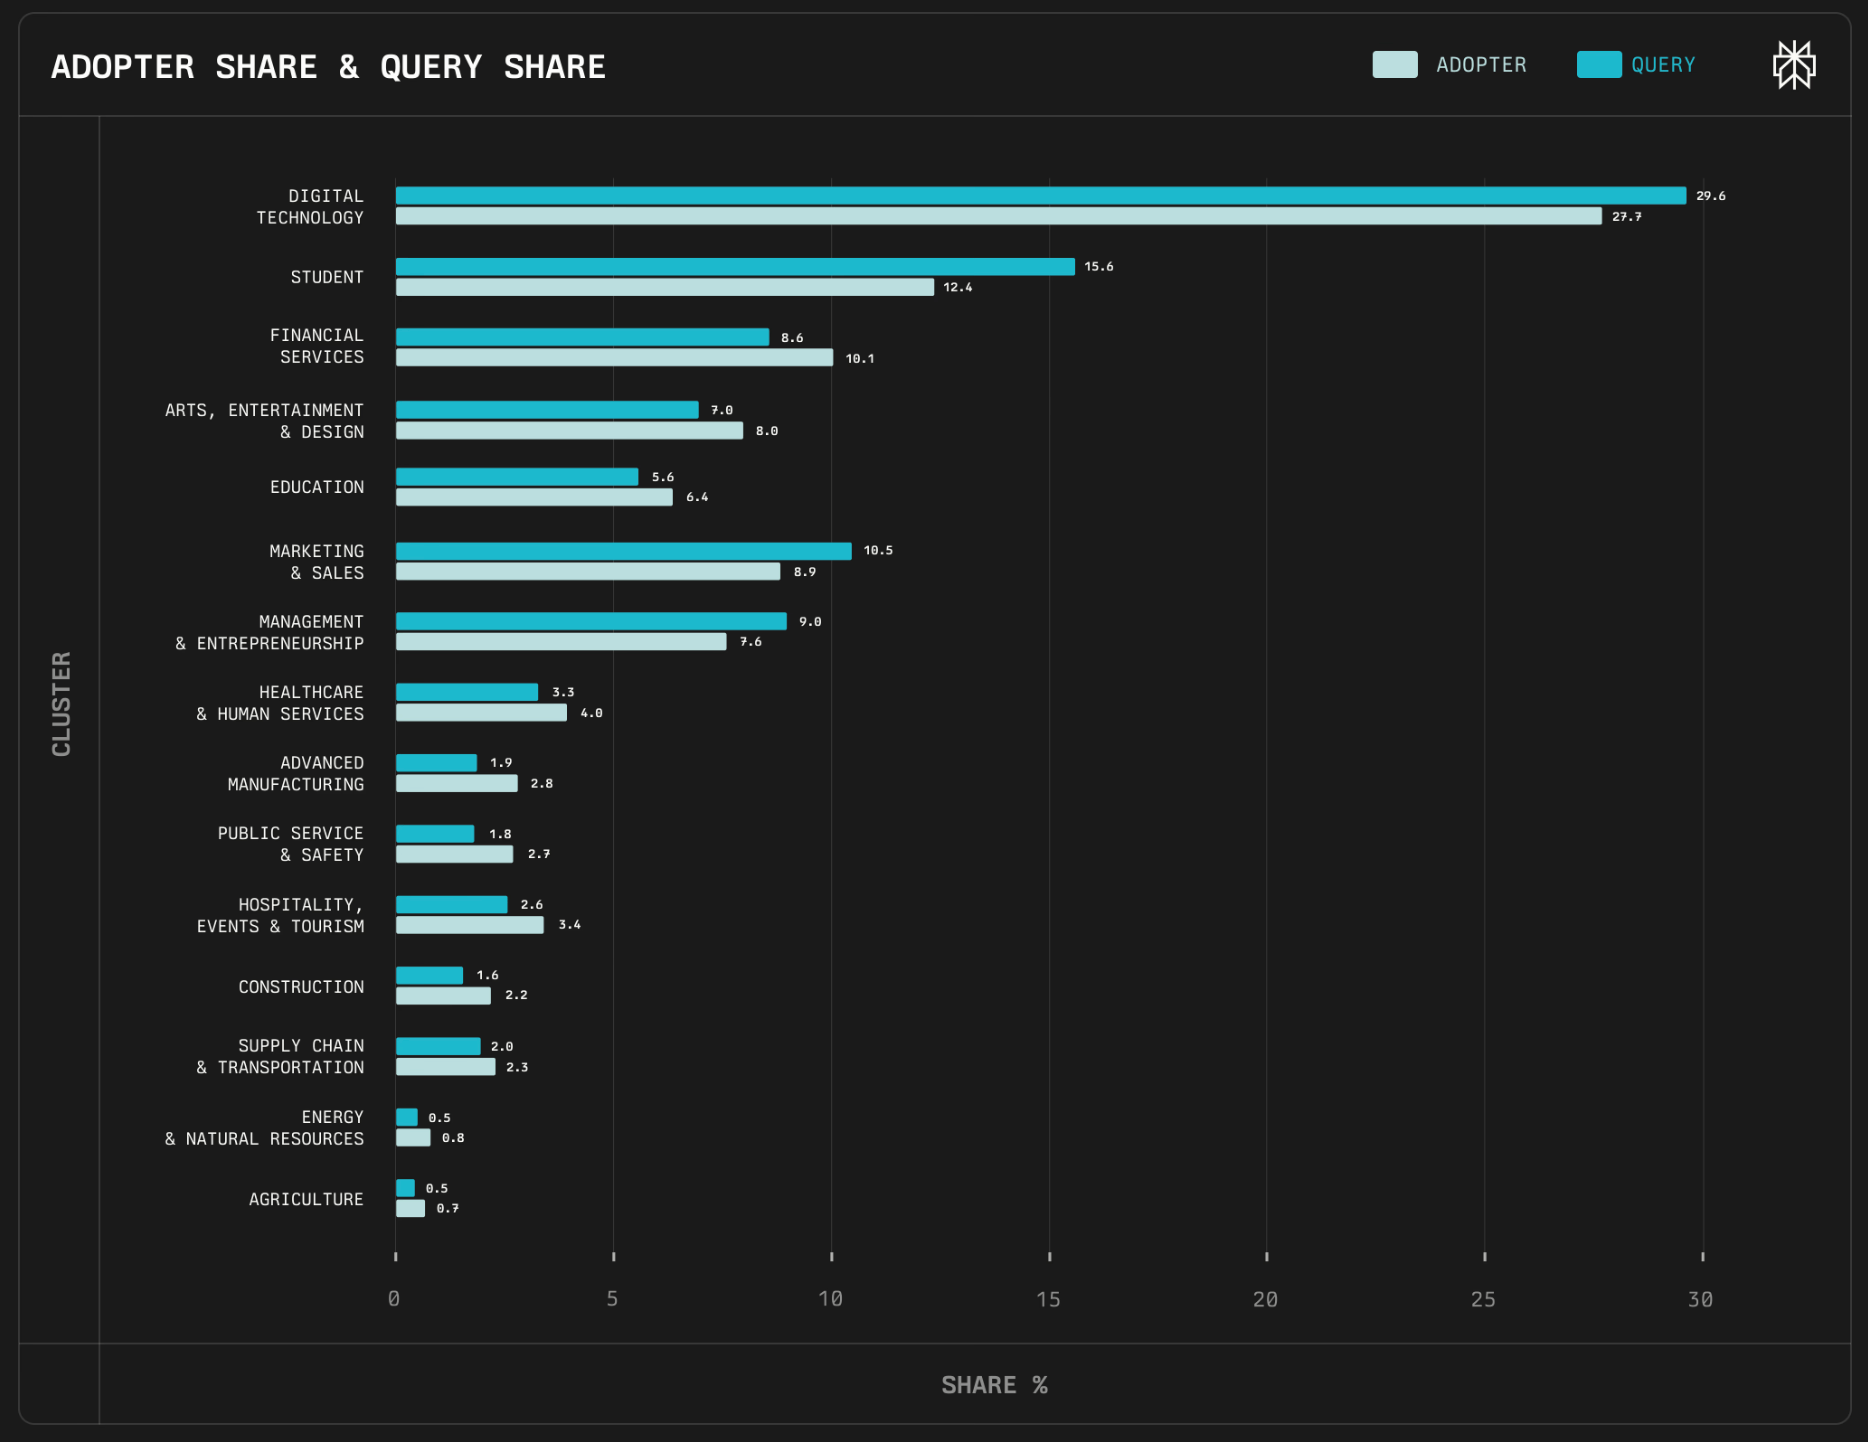Toggle the QUERY legend label
Viewport: 1868px width, 1442px height.
(1663, 65)
